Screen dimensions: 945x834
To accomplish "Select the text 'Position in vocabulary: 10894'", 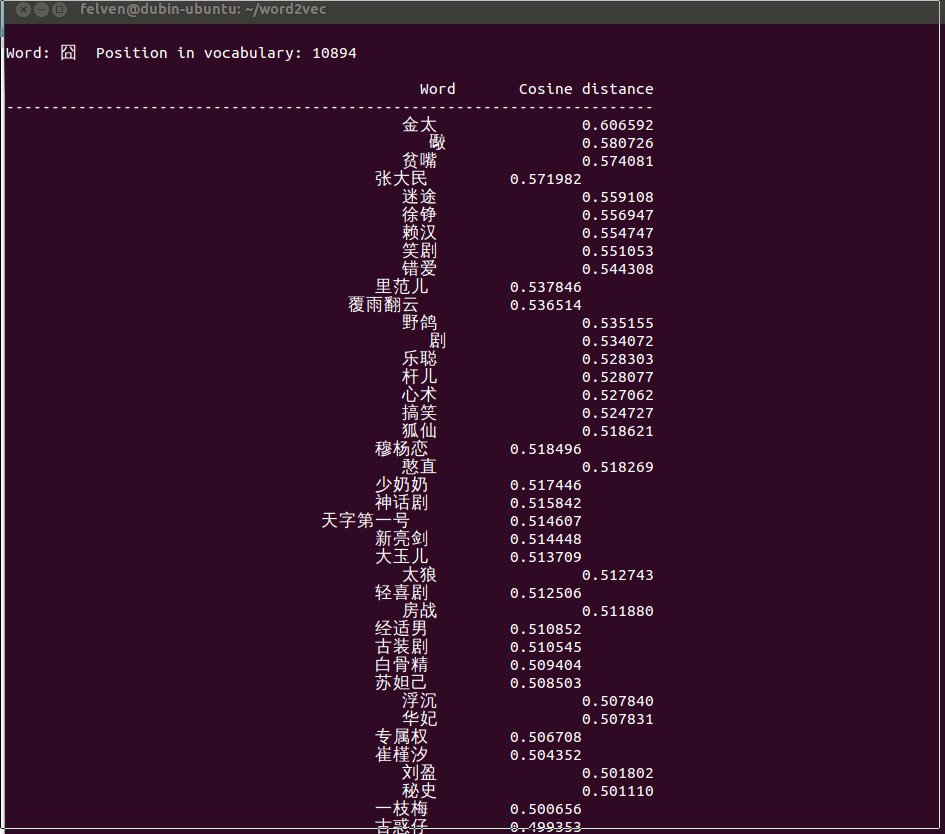I will [226, 53].
